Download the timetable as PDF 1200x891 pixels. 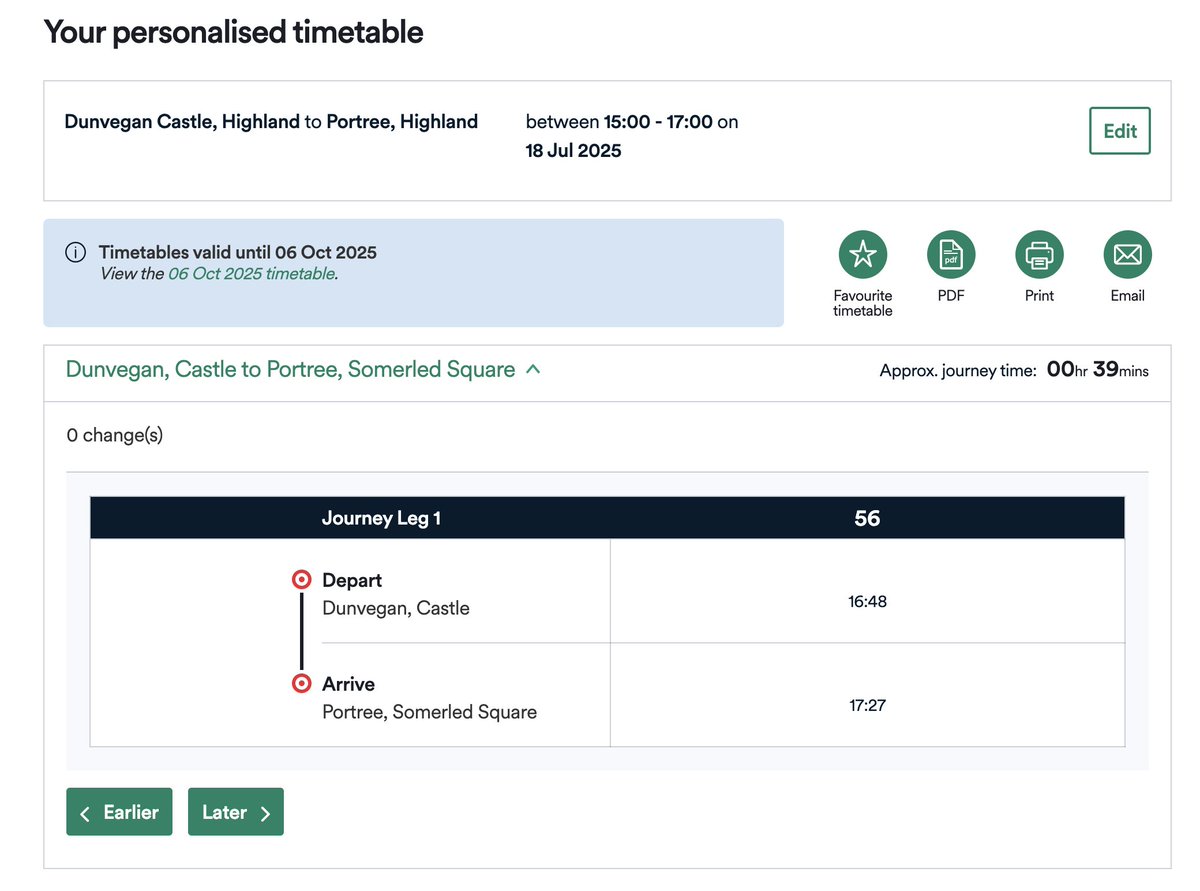pyautogui.click(x=951, y=255)
